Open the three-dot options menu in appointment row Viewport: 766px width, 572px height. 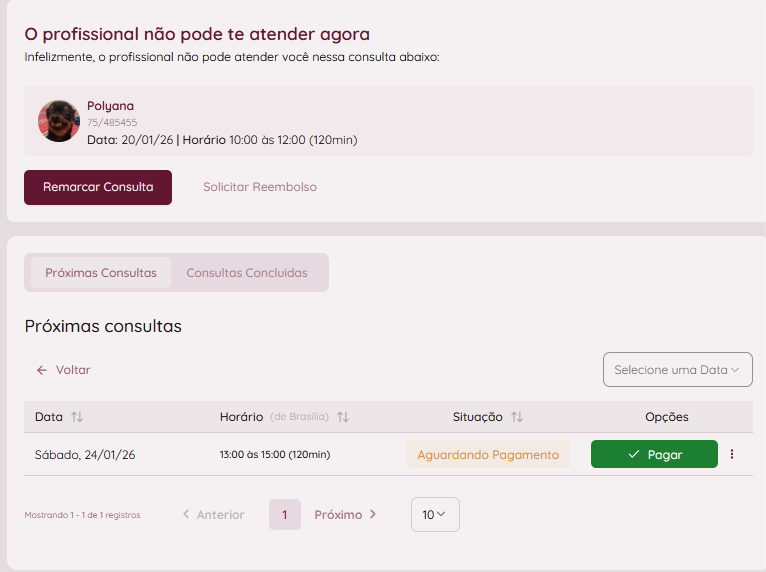(x=732, y=454)
